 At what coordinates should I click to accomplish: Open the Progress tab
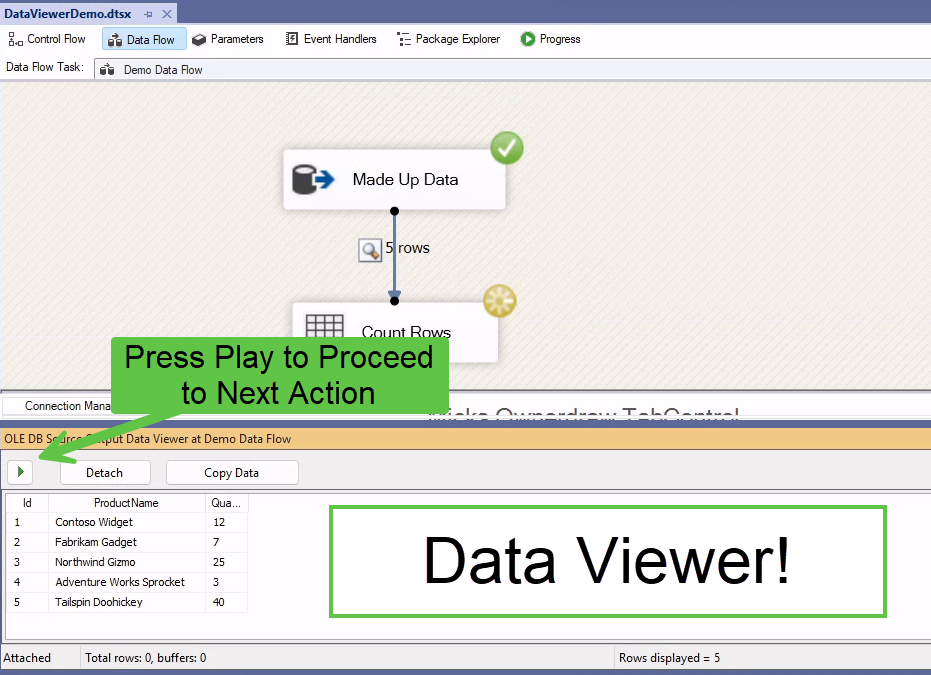[550, 39]
